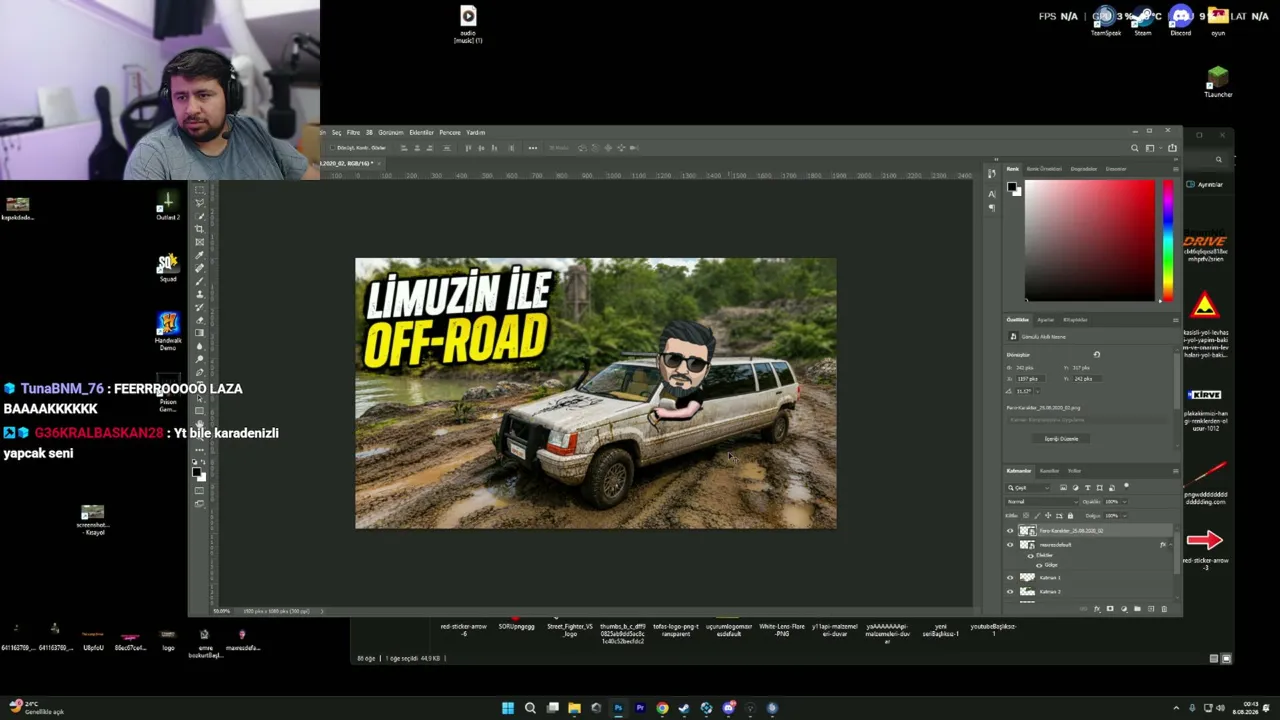Create a new adjustment layer
The width and height of the screenshot is (1280, 720).
tap(1123, 609)
